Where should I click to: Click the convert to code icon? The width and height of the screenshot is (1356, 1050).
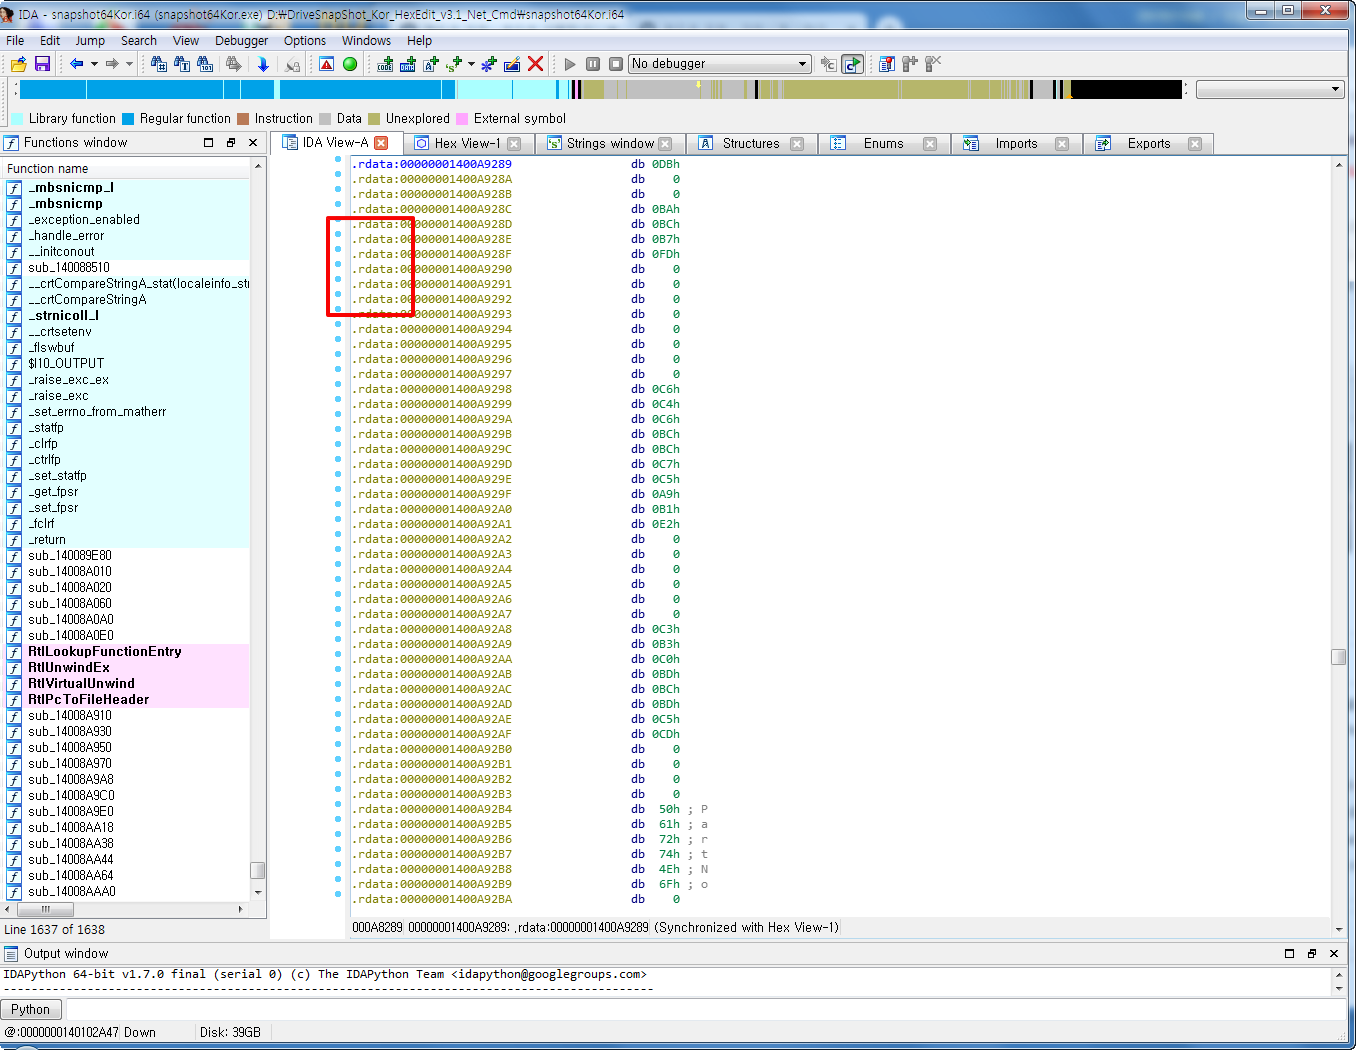[x=385, y=64]
